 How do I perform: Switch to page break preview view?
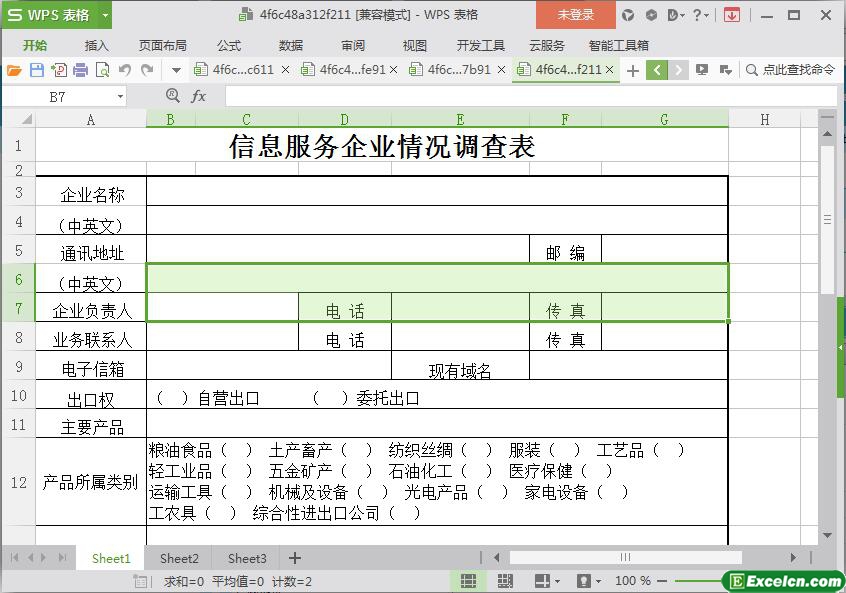504,581
